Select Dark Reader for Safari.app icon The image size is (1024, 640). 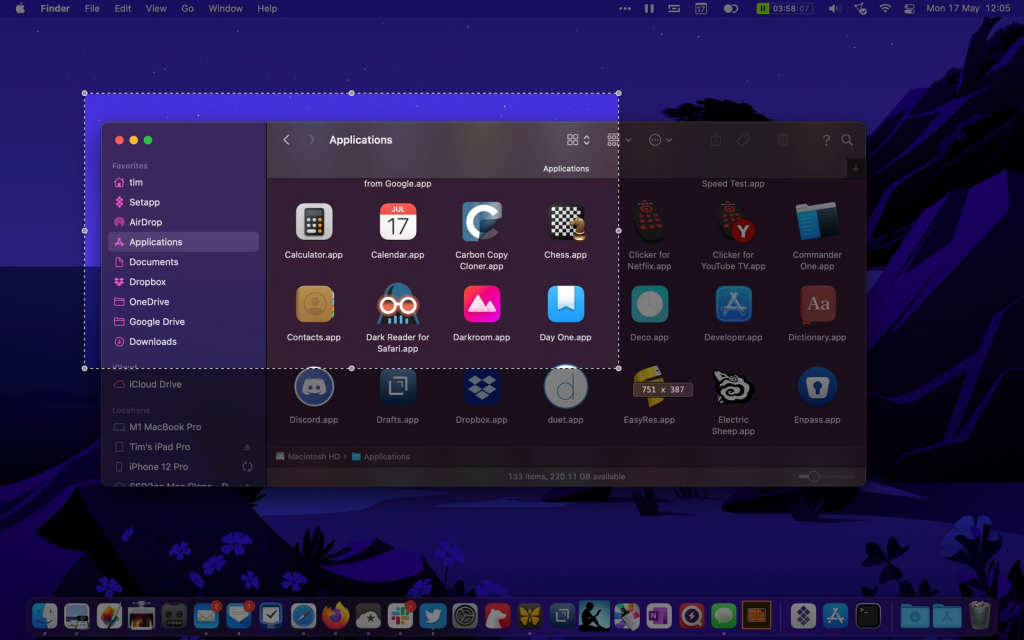(398, 304)
